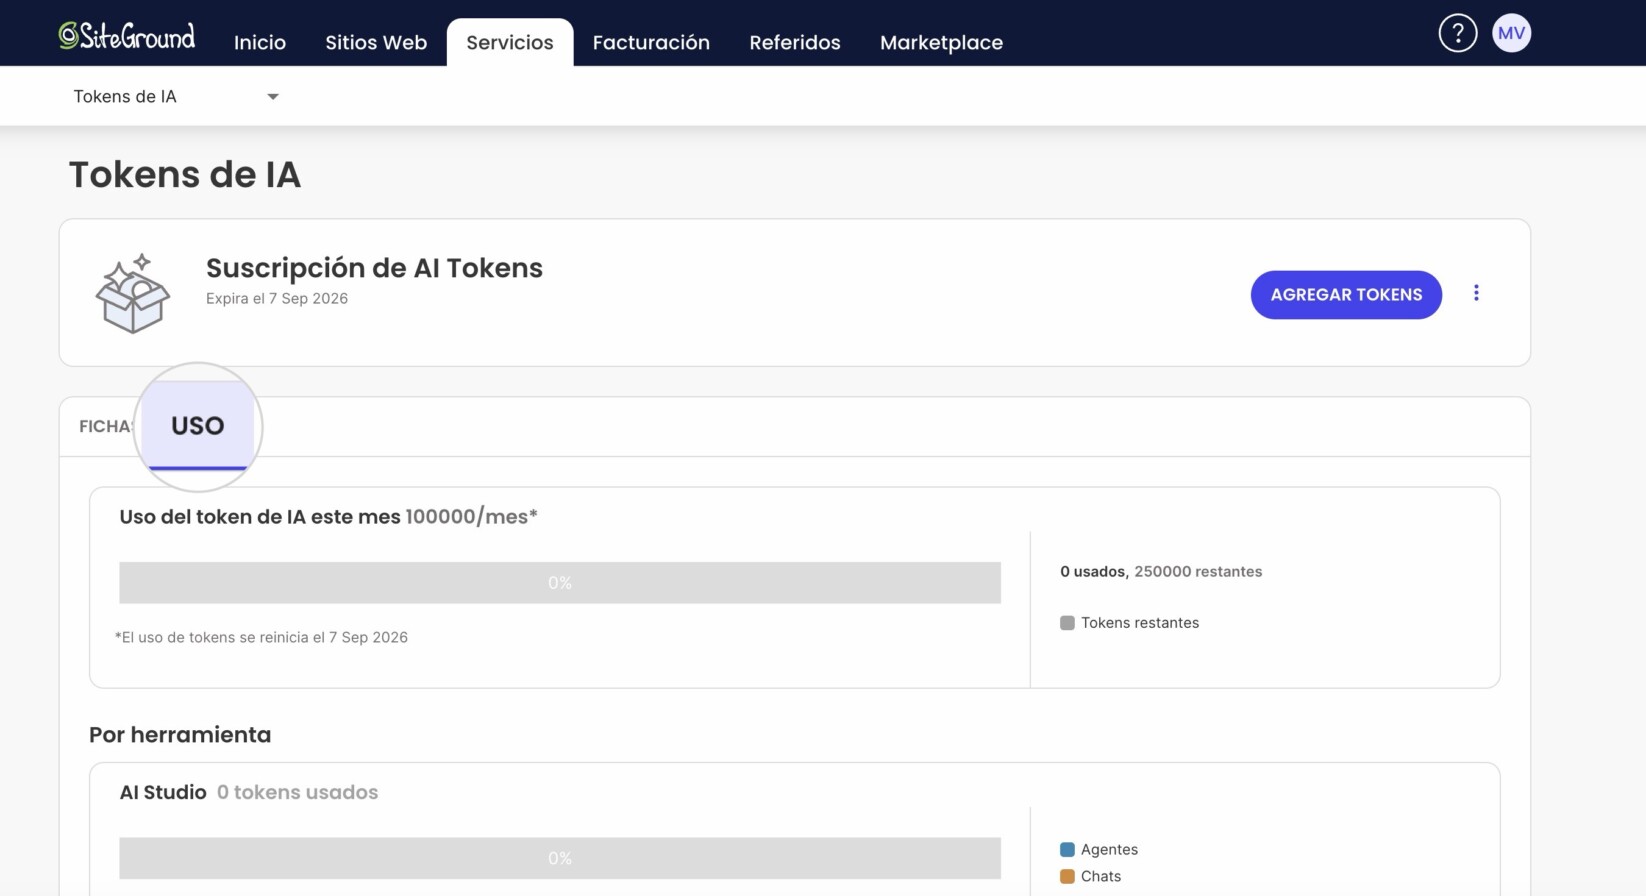Click the orange Chats legend swatch
This screenshot has height=896, width=1646.
tap(1067, 877)
